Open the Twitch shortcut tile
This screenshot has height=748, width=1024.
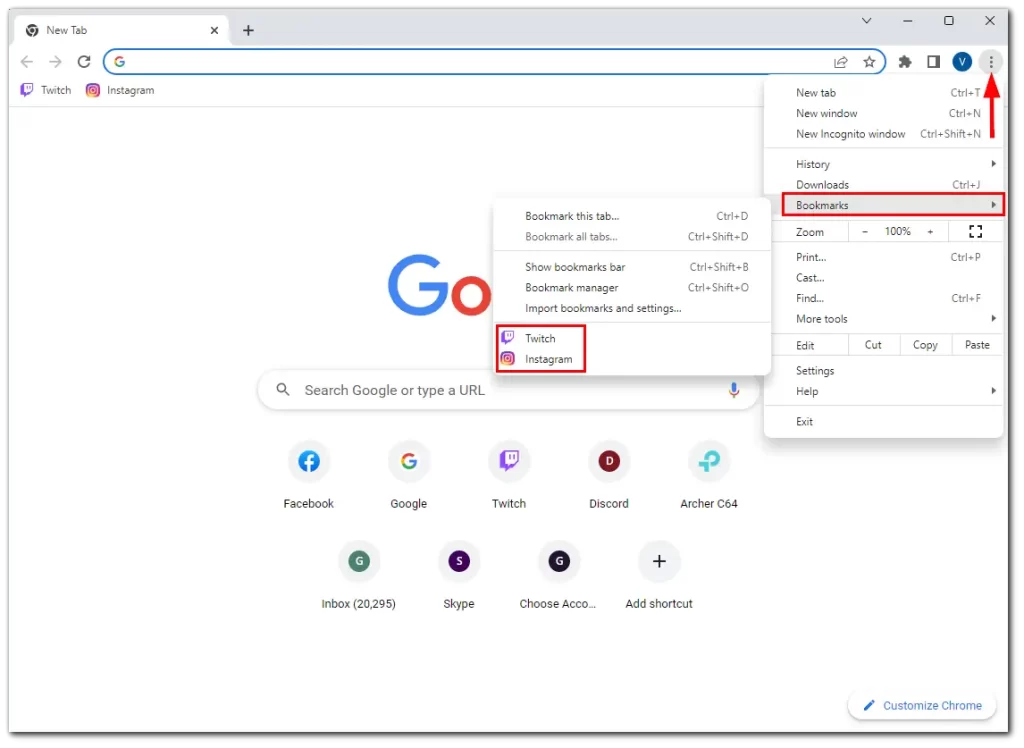(509, 475)
